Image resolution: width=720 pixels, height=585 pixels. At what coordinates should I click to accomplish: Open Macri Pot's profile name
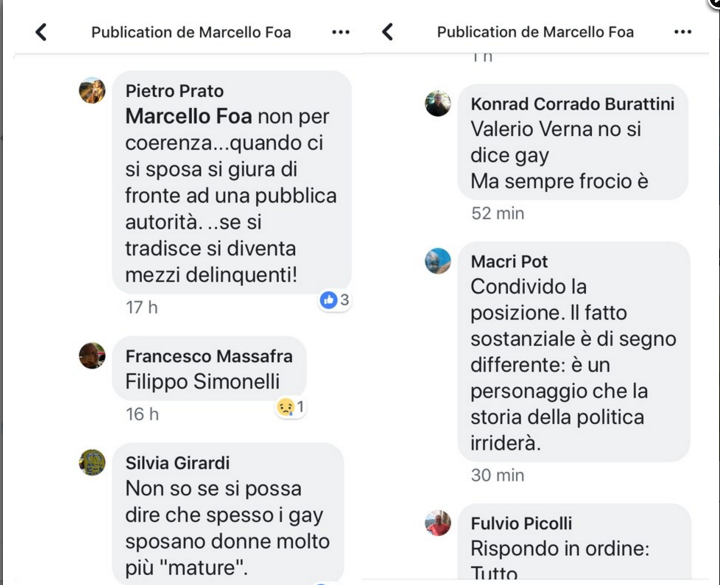click(509, 261)
